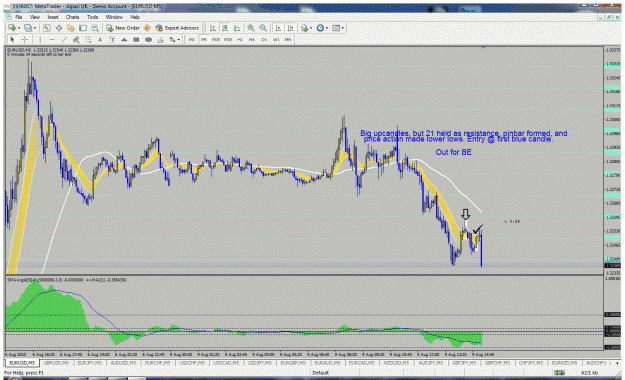Zoom out of the chart
The image size is (625, 380).
tap(263, 28)
